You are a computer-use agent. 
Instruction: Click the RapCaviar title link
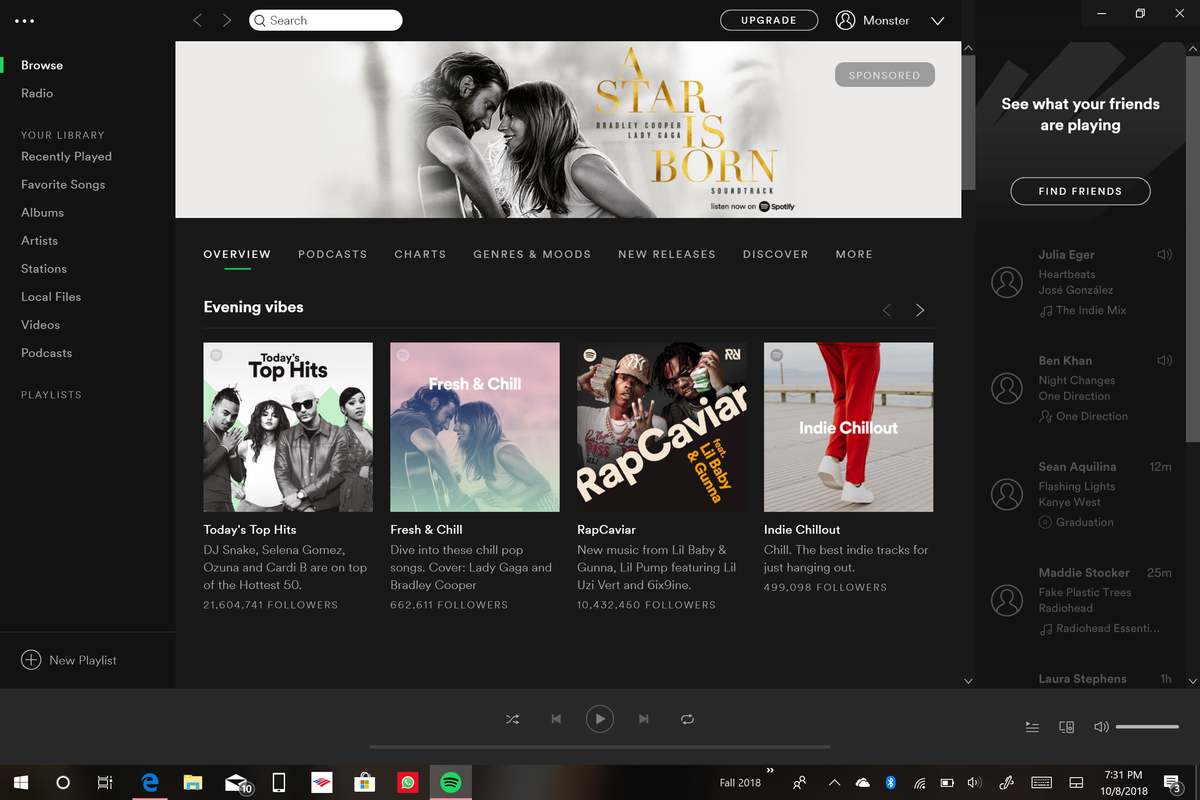click(x=606, y=530)
